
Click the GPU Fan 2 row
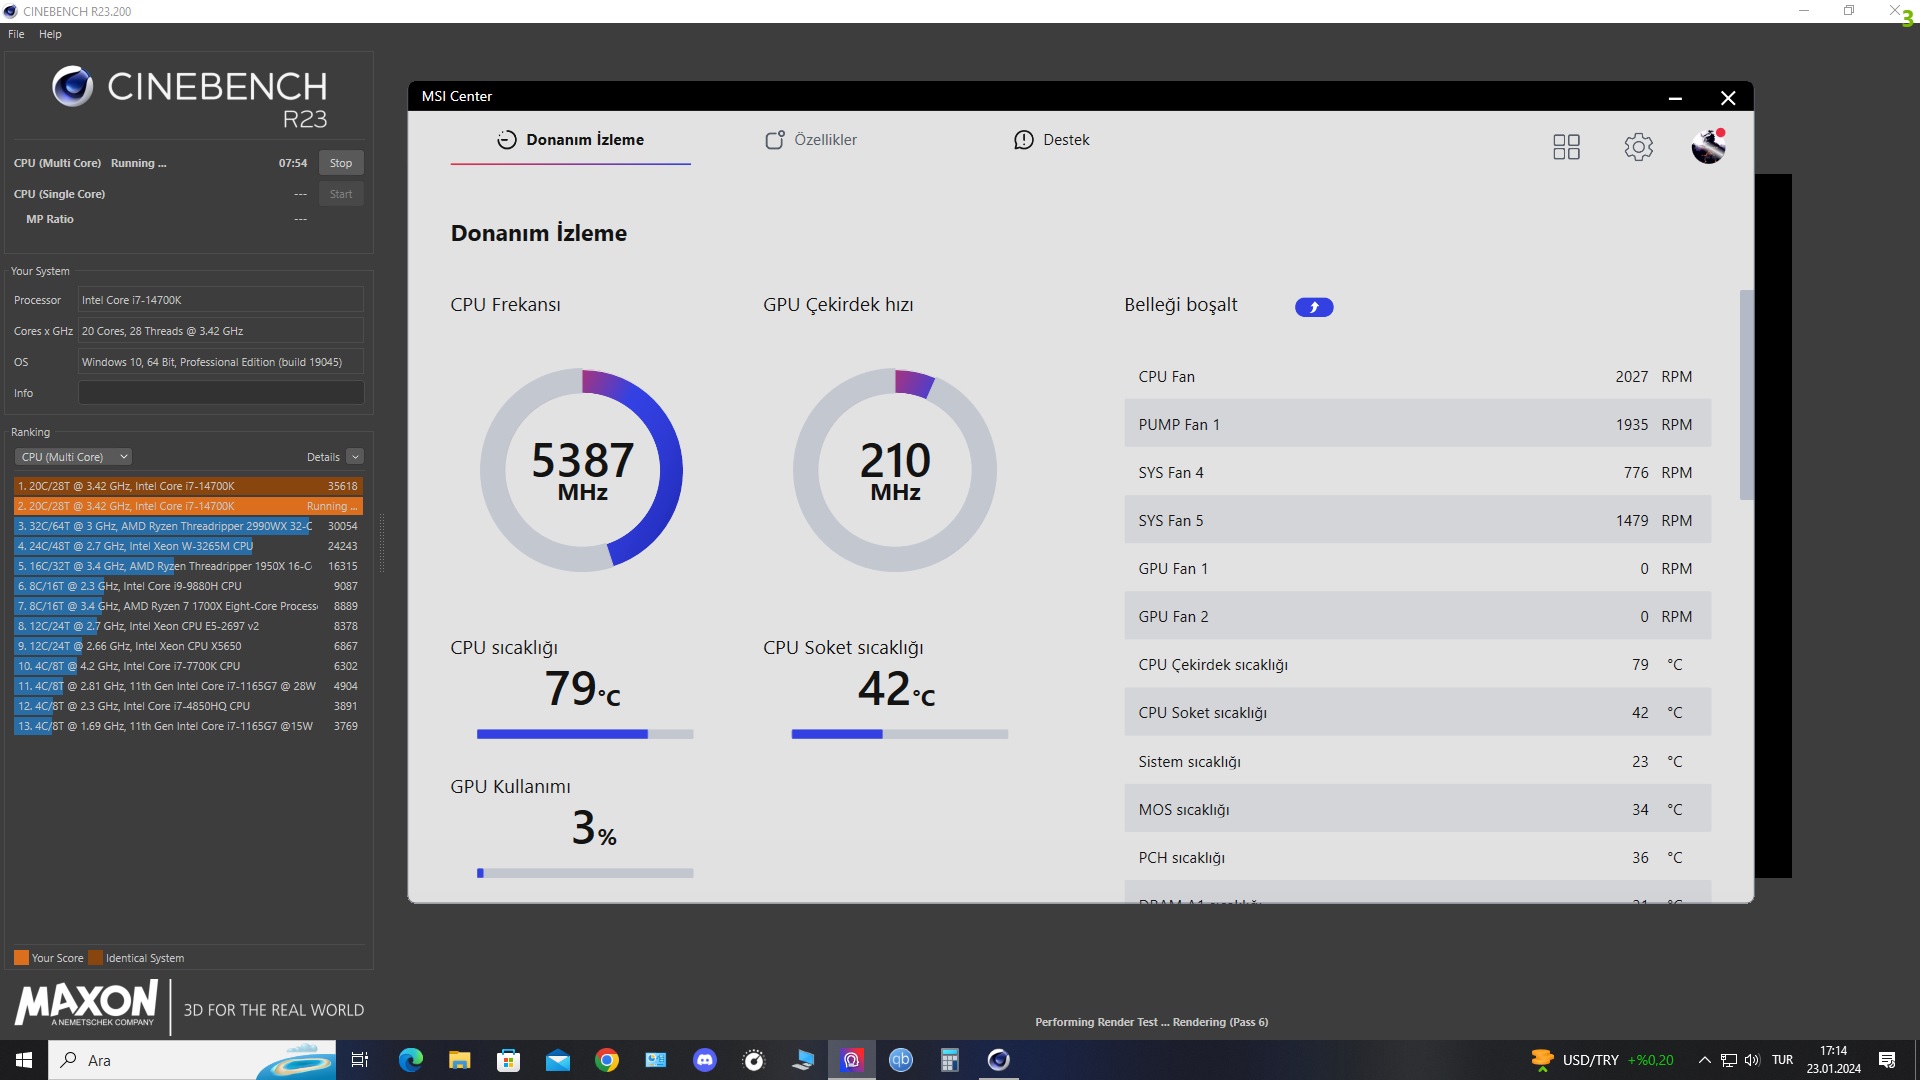[1417, 617]
